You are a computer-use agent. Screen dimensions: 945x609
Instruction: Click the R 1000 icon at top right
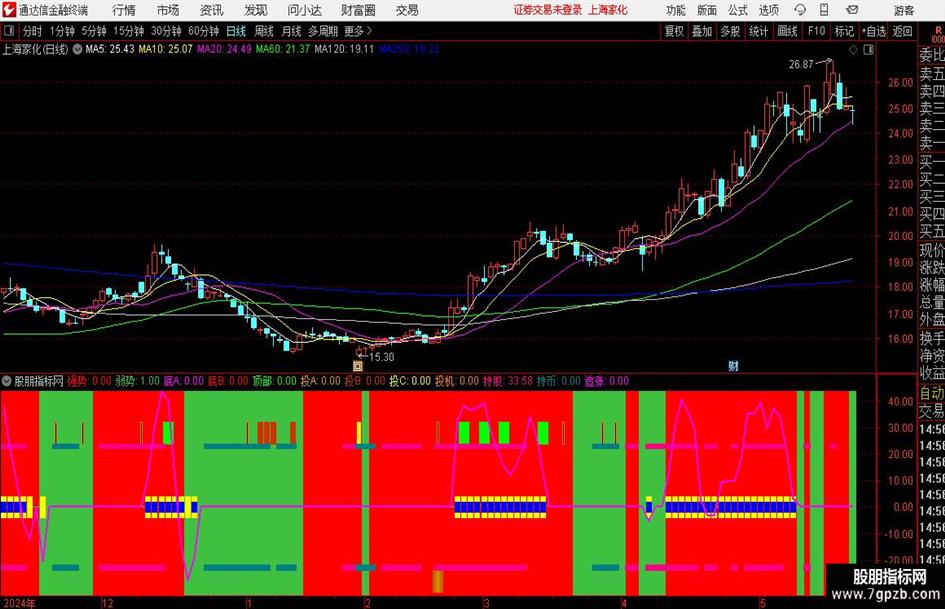click(938, 34)
